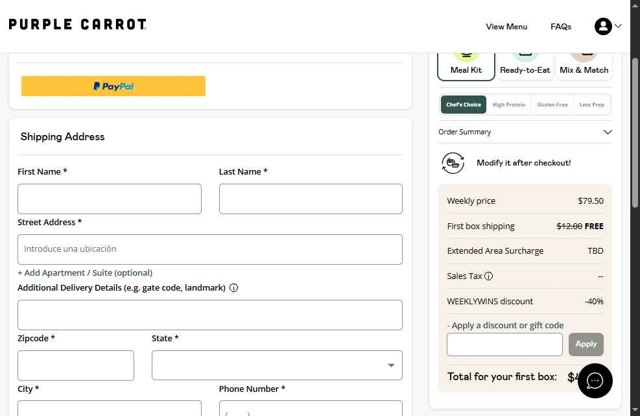This screenshot has width=640, height=416.
Task: Open the View Menu link
Action: 507,27
